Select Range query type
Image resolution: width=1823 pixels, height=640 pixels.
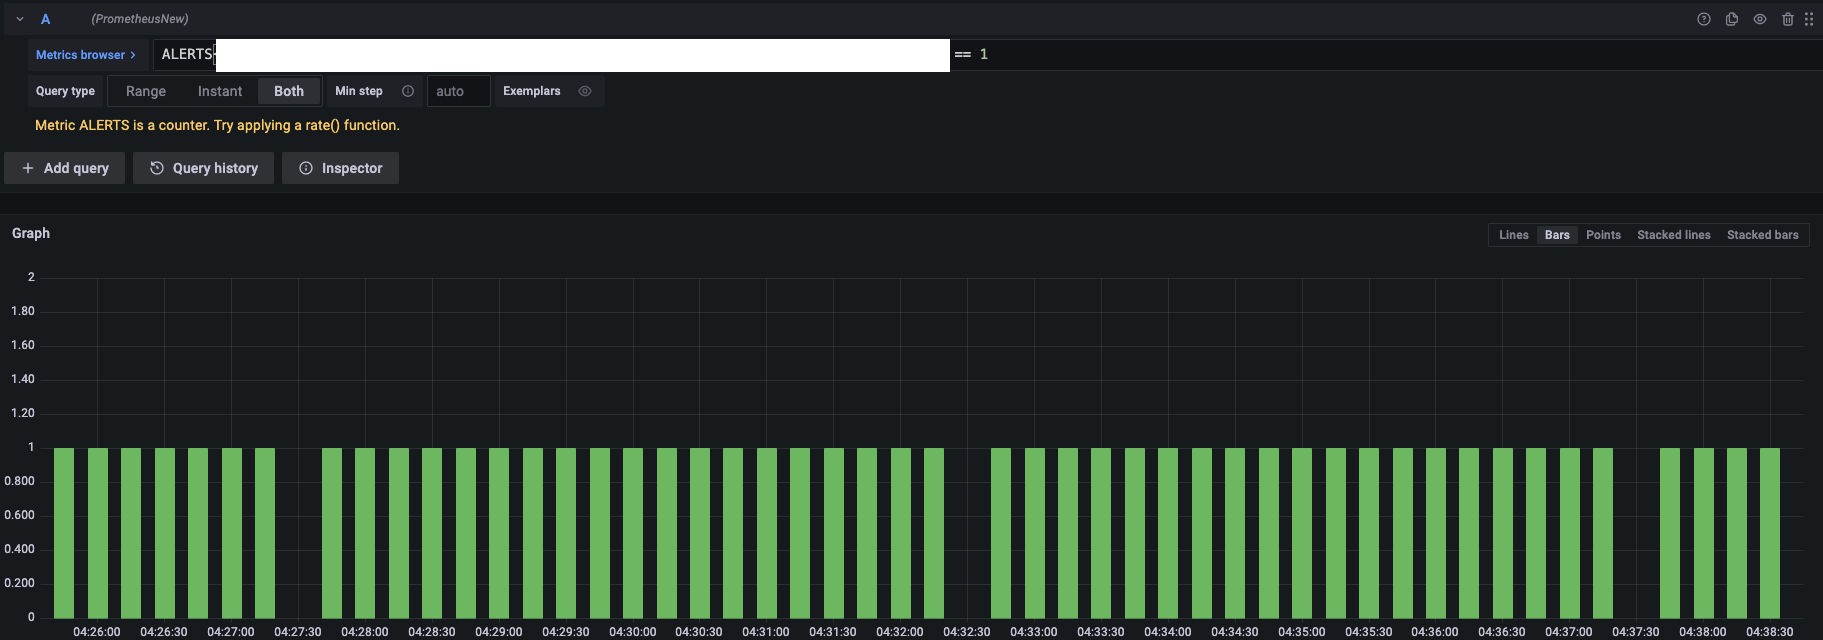(x=146, y=91)
